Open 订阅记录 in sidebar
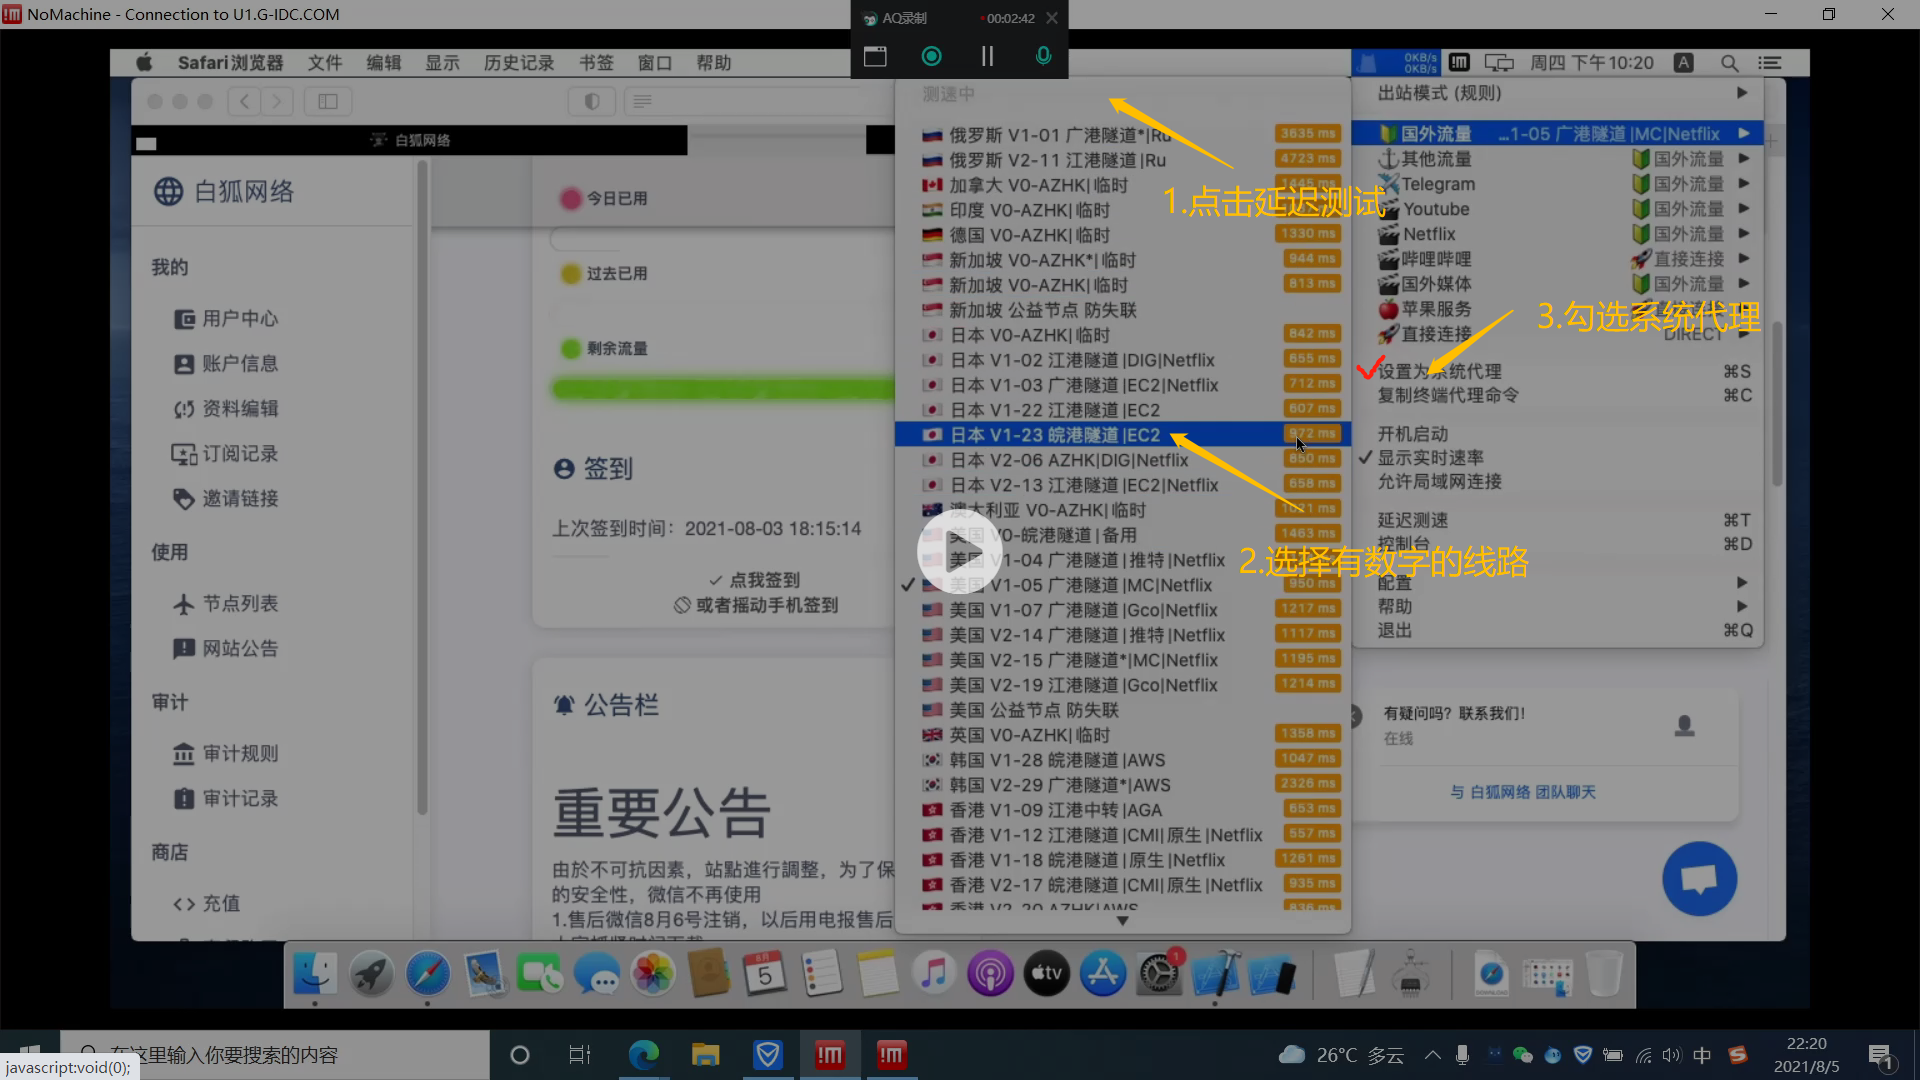The image size is (1920, 1080). pyautogui.click(x=227, y=454)
